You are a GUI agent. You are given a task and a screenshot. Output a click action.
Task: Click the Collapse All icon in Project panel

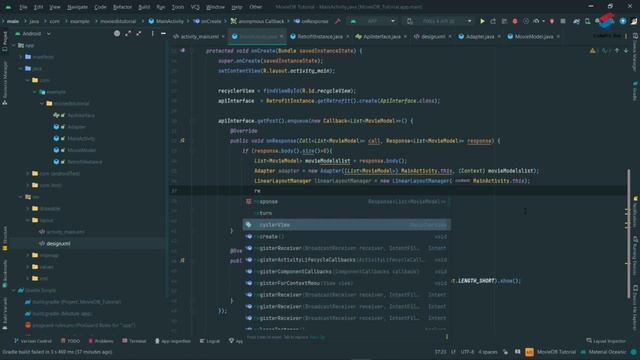pos(139,33)
